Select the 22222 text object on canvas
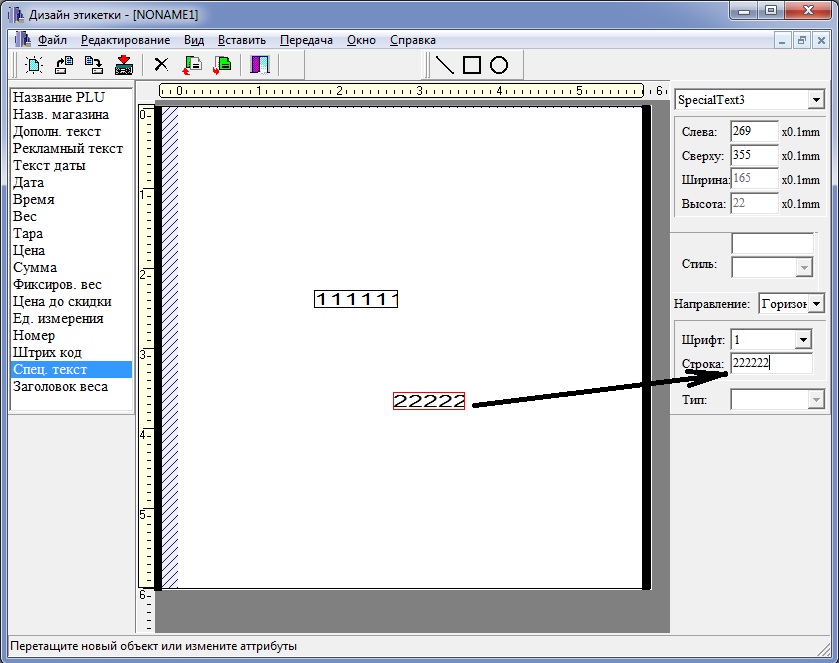This screenshot has height=663, width=839. 429,401
